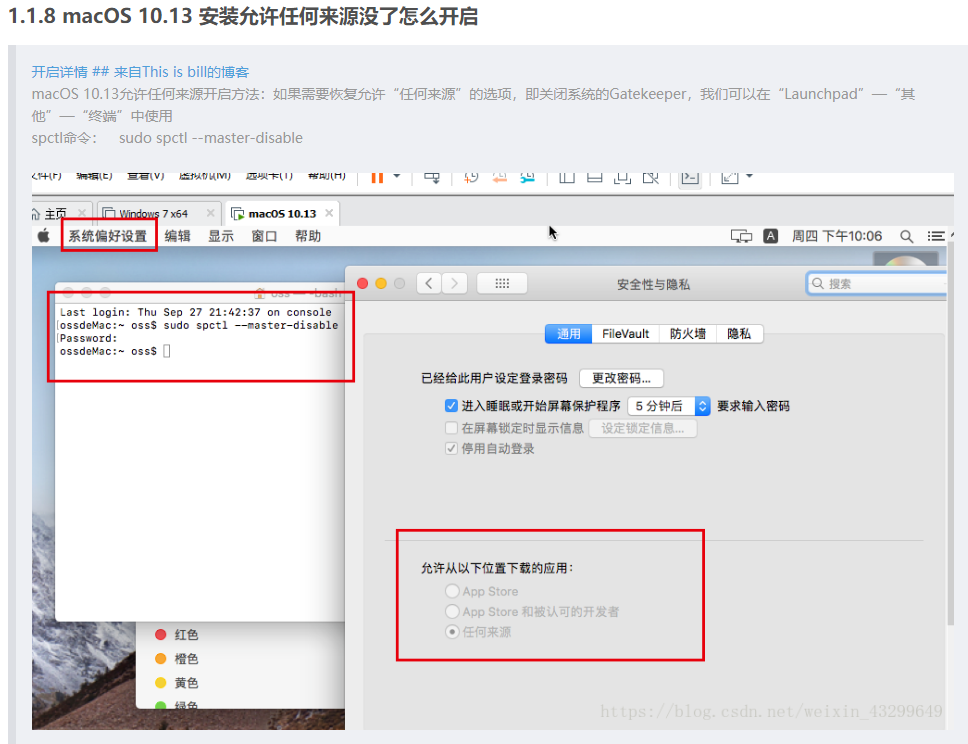The height and width of the screenshot is (744, 968).
Task: Minimize Security window with yellow button
Action: [381, 283]
